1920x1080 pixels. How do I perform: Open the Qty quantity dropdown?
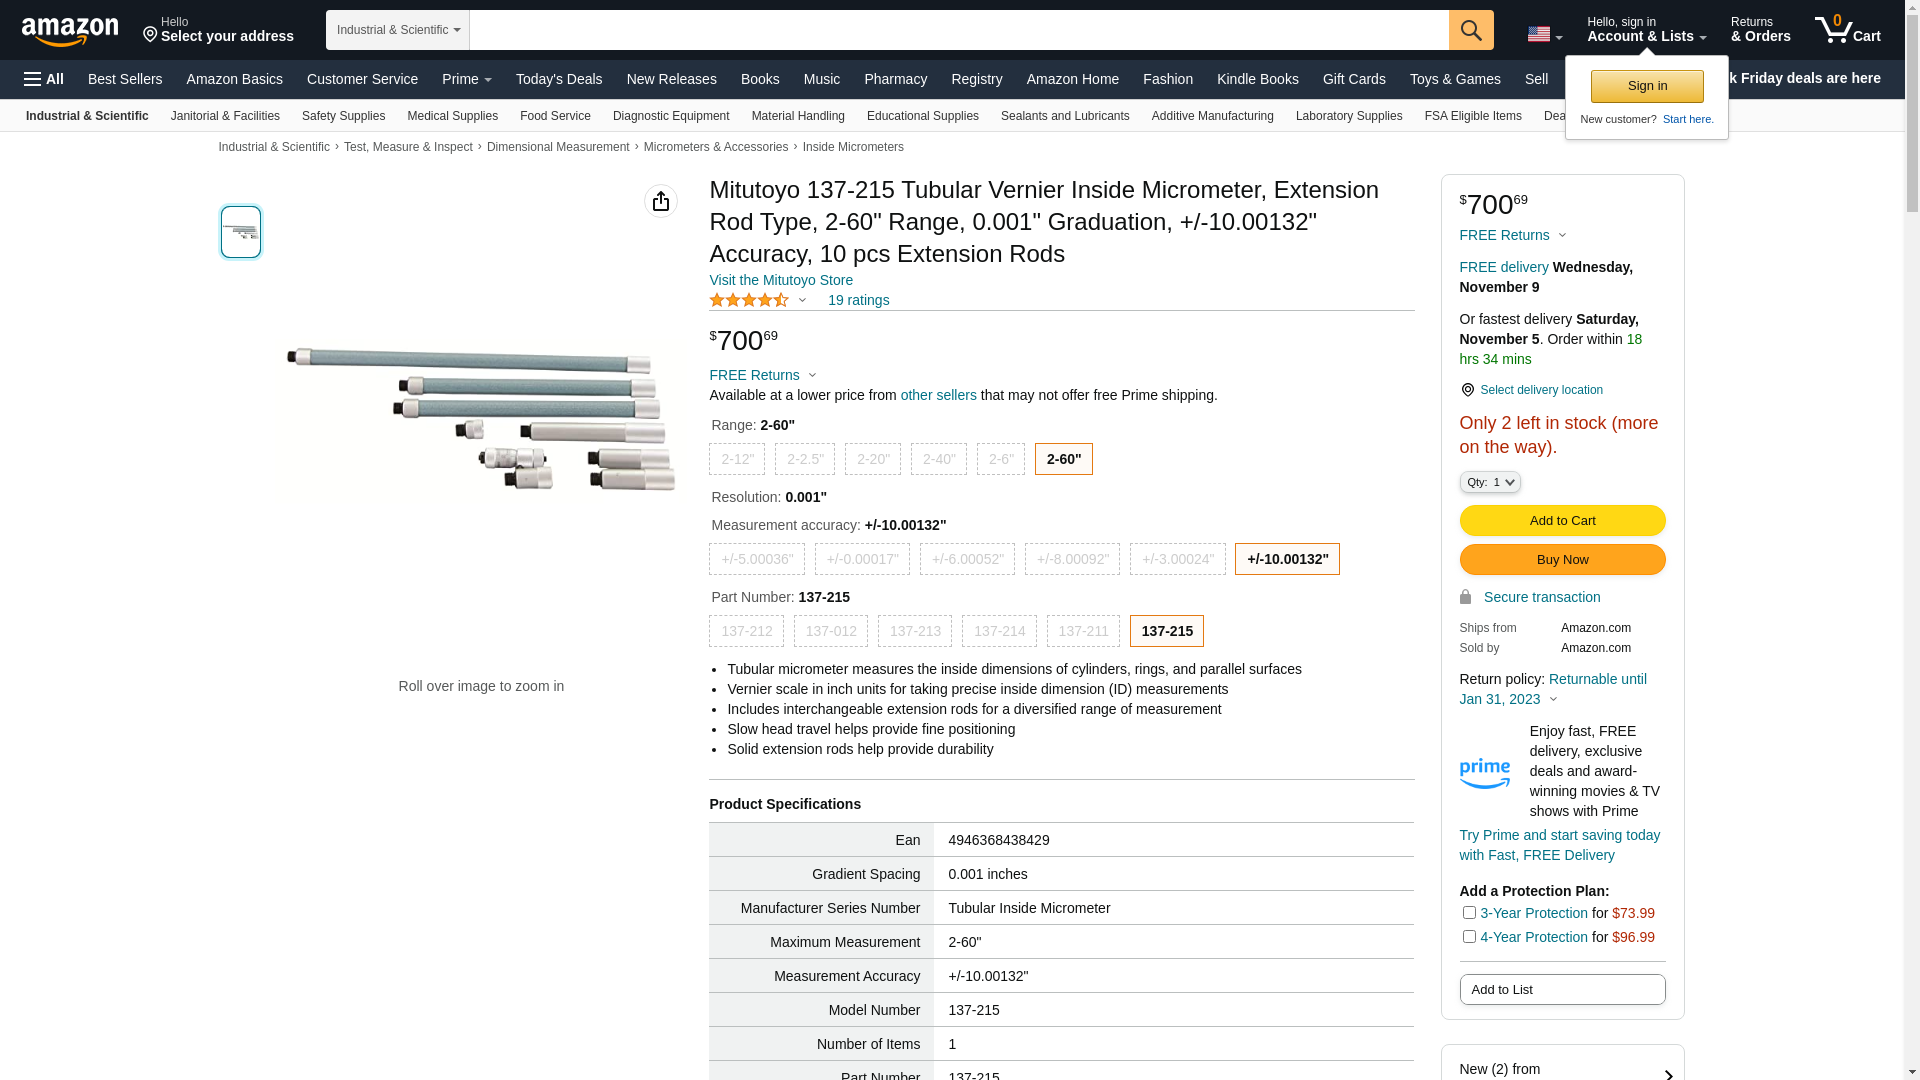pyautogui.click(x=1490, y=482)
